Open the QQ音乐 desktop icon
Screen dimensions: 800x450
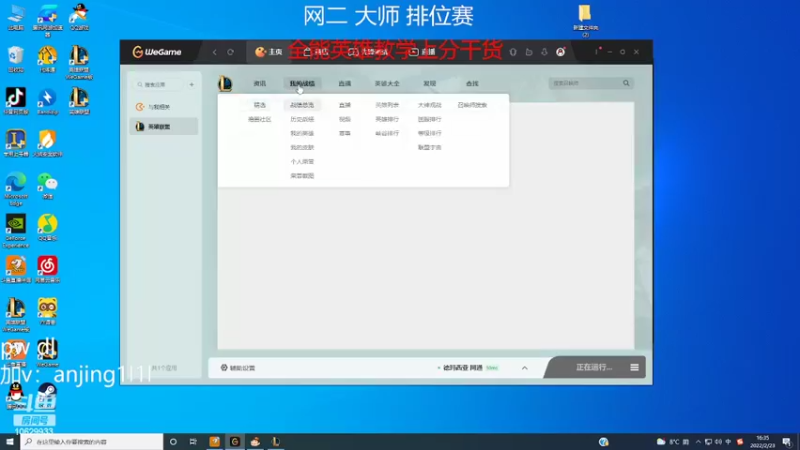point(47,228)
